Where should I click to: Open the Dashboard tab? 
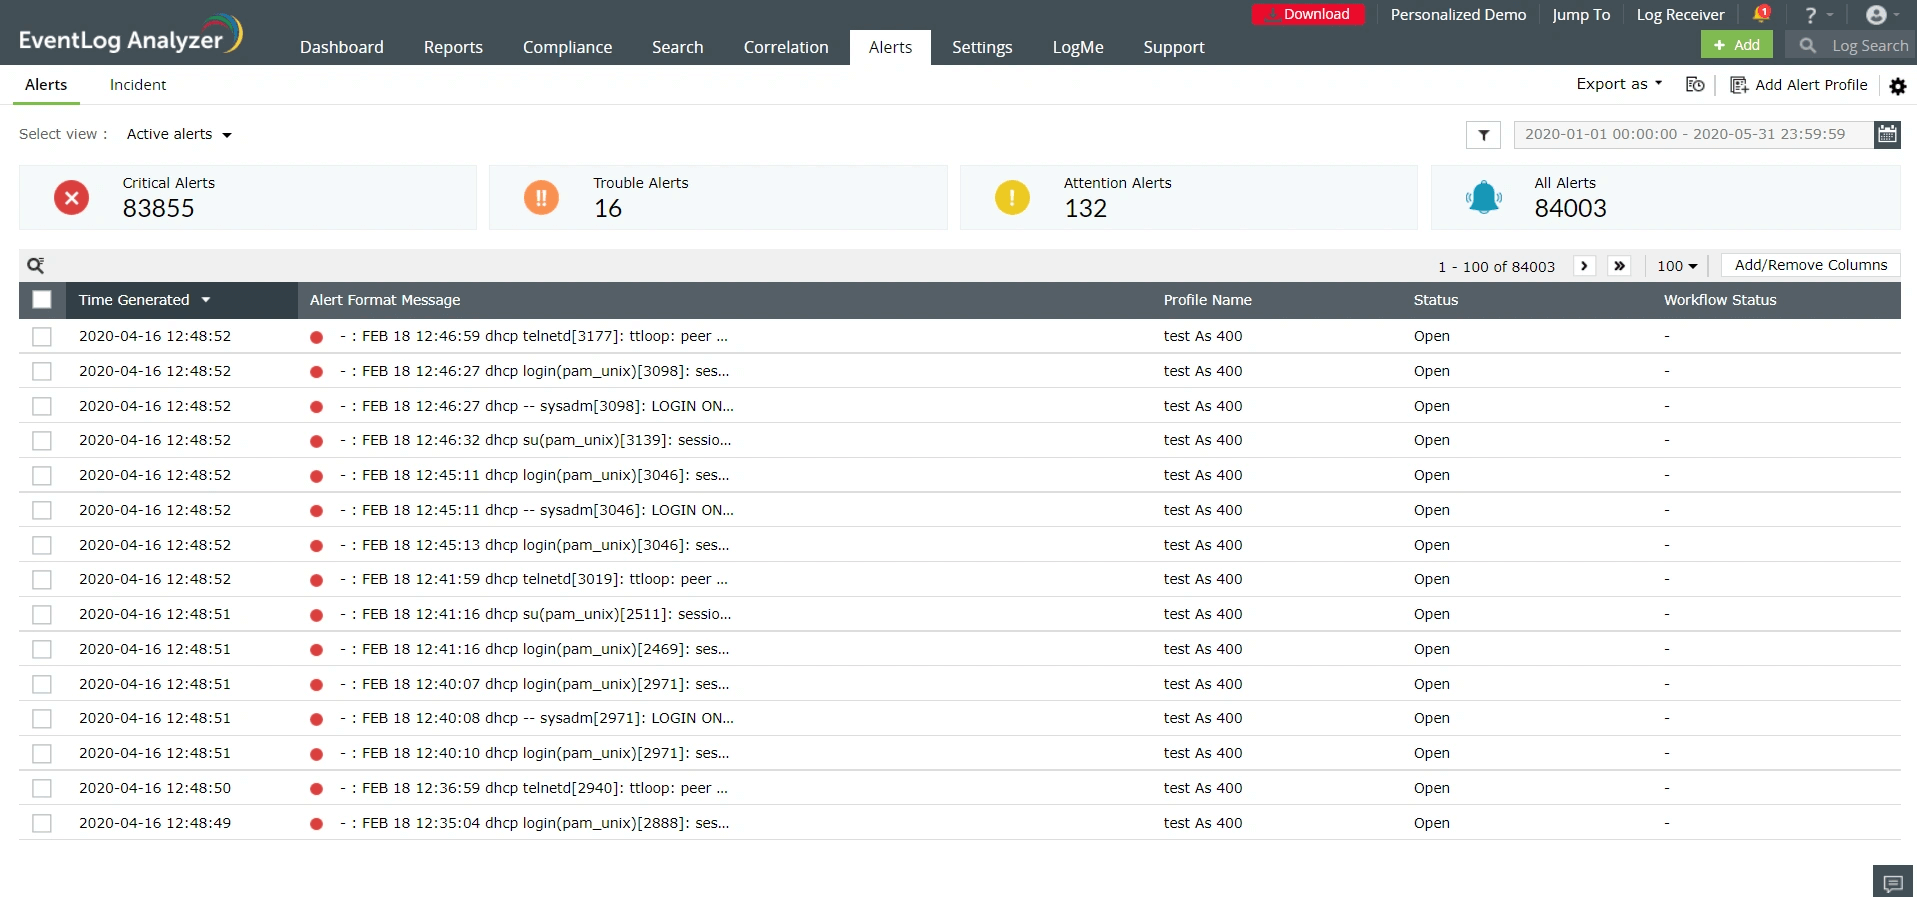point(341,47)
